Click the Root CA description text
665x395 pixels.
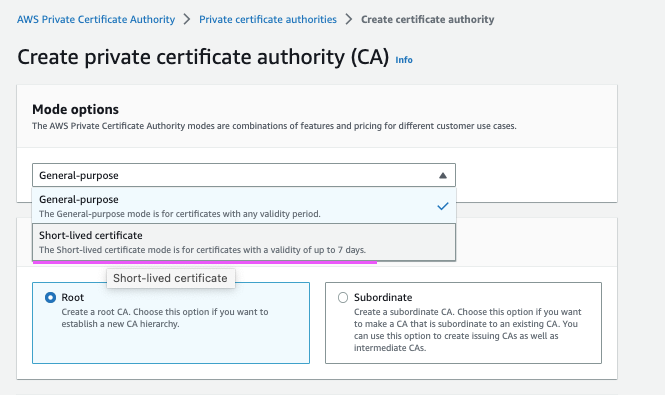(x=165, y=318)
